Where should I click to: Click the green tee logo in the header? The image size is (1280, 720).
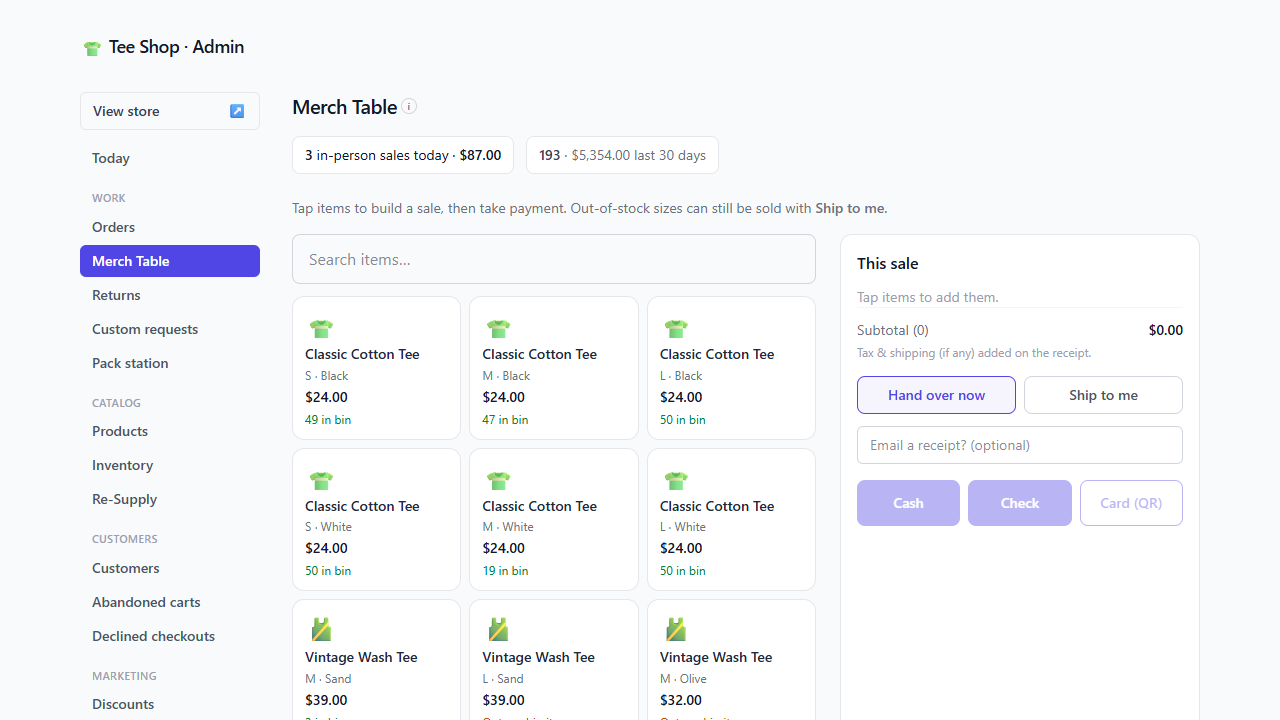[92, 48]
